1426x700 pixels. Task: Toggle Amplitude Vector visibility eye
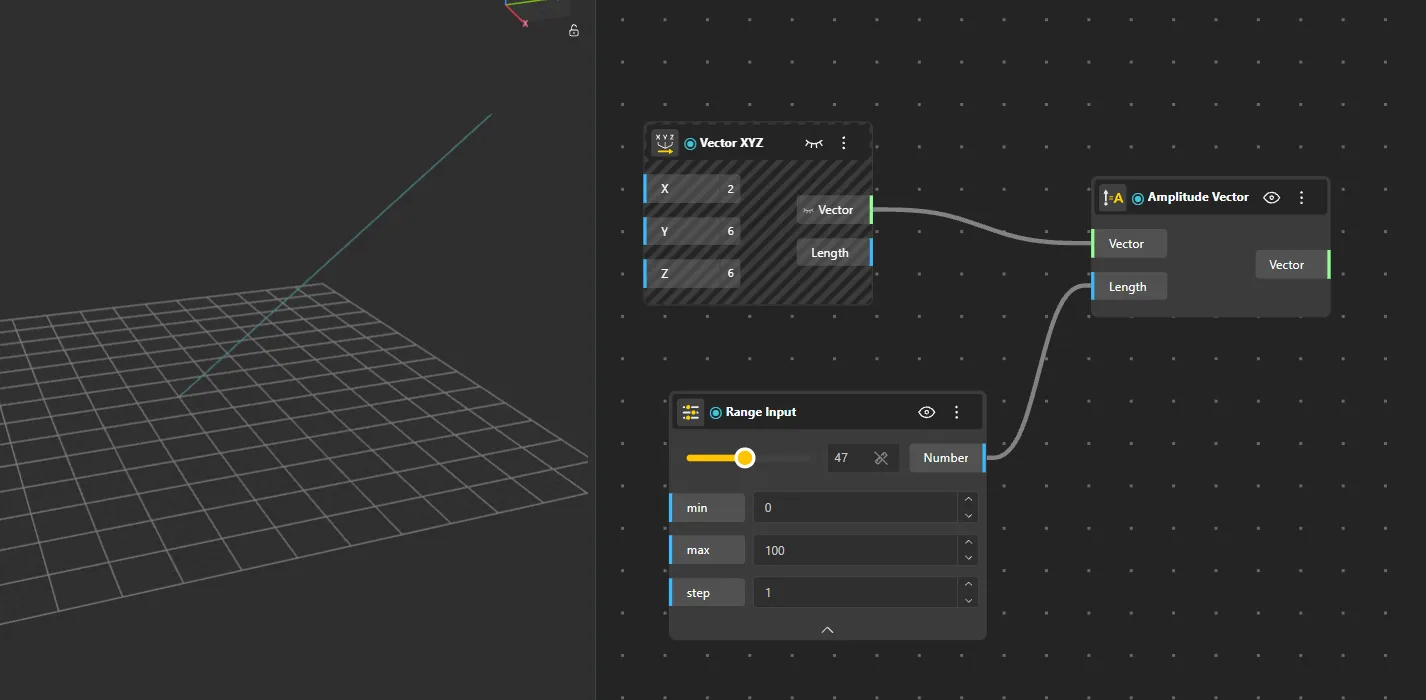pos(1272,198)
